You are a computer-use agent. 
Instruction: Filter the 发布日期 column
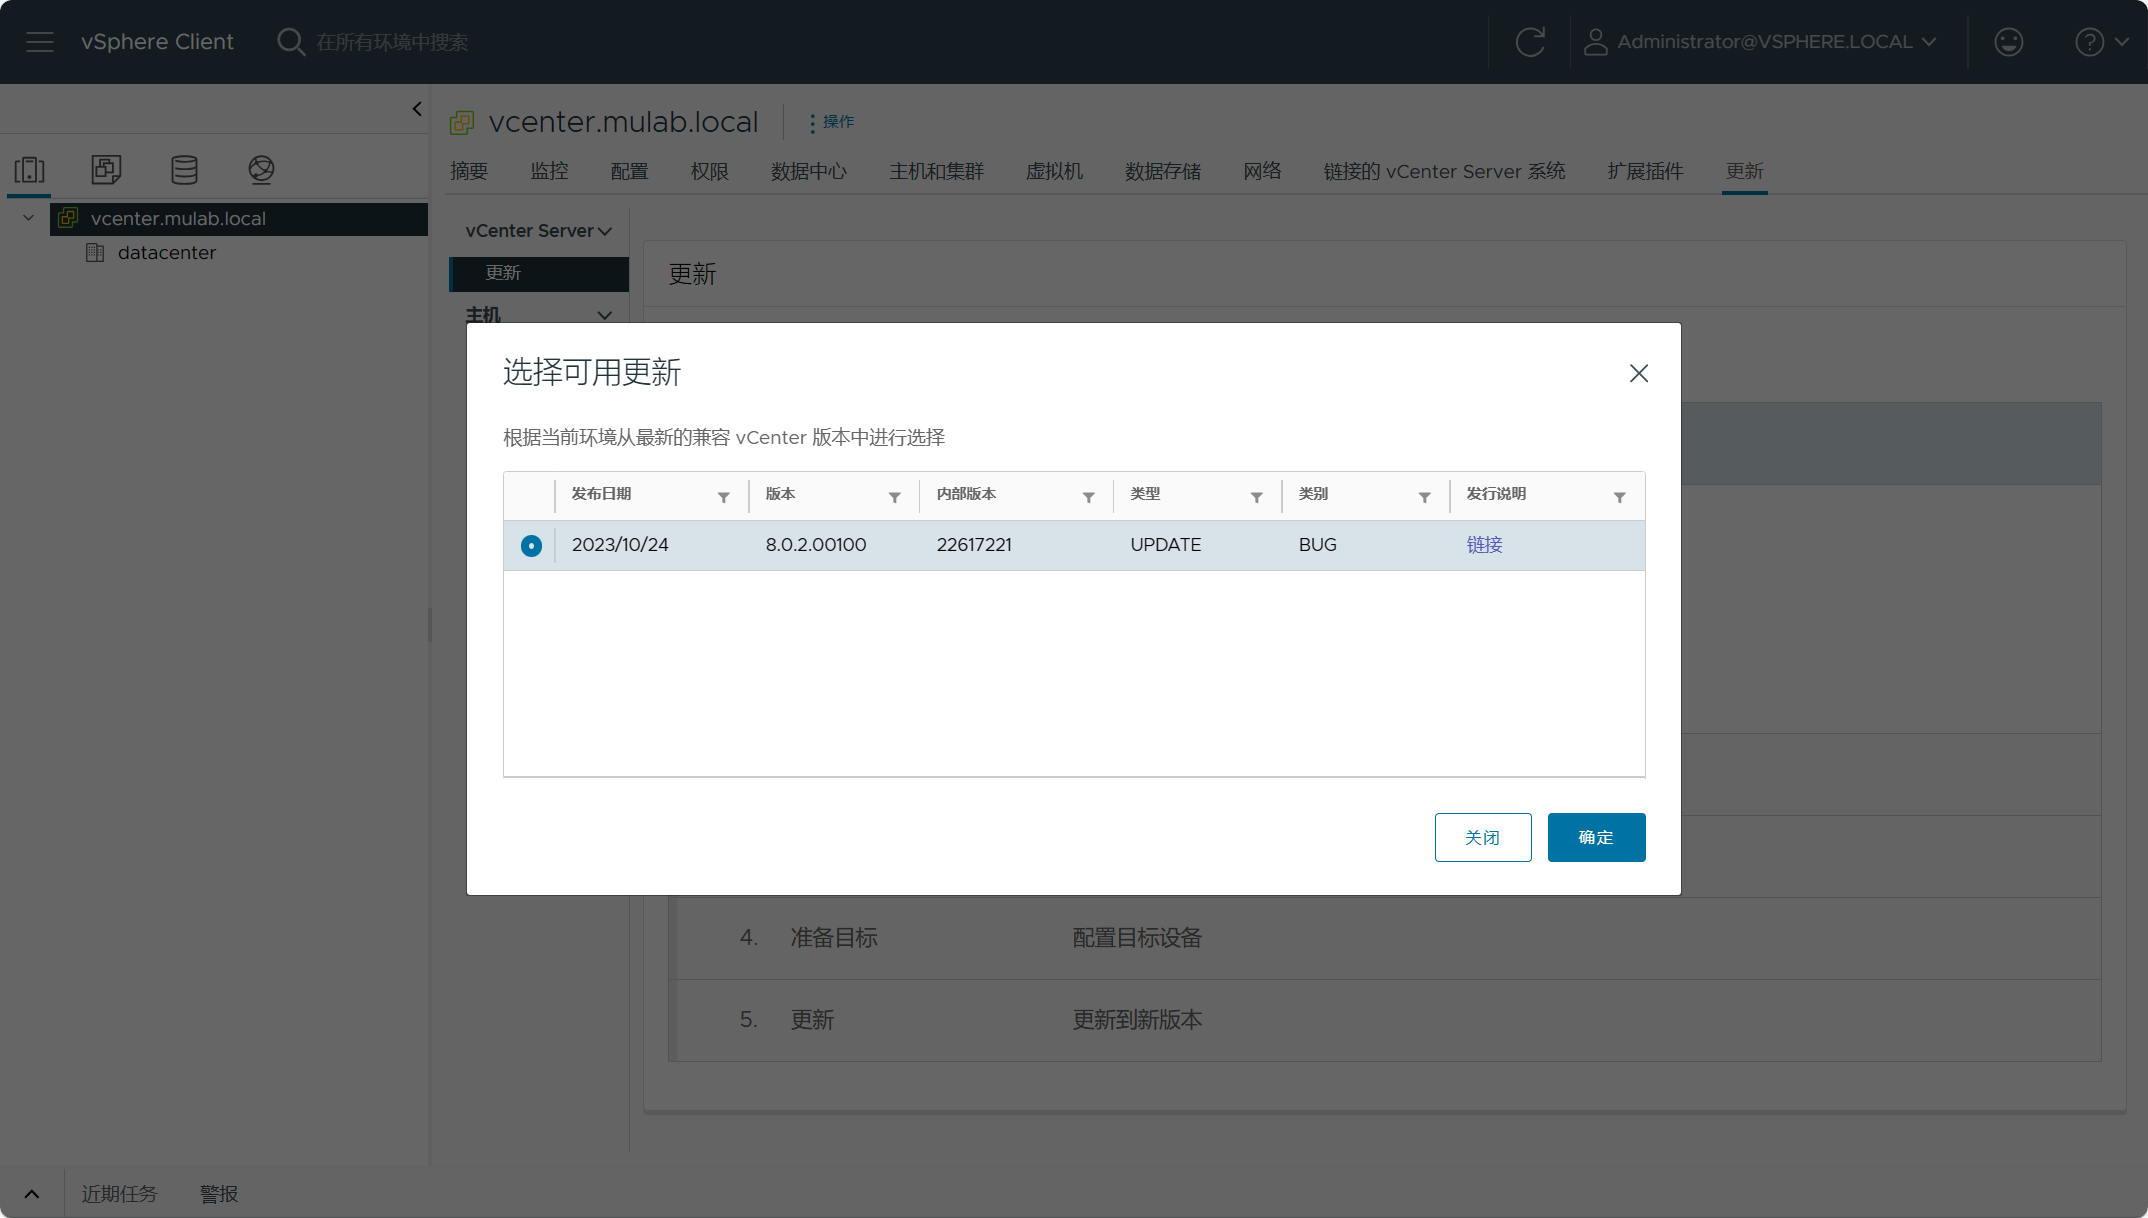(723, 497)
